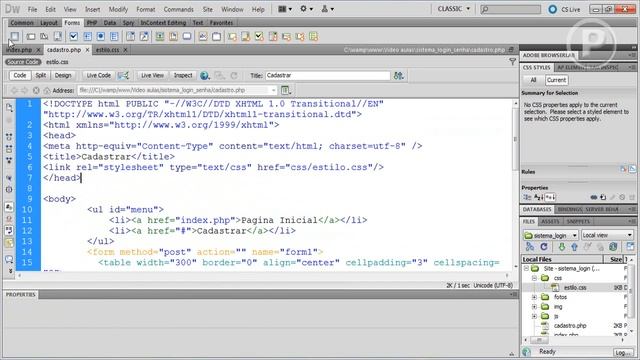Insert a Select List/Menu form element
640x360 pixels.
(x=130, y=36)
